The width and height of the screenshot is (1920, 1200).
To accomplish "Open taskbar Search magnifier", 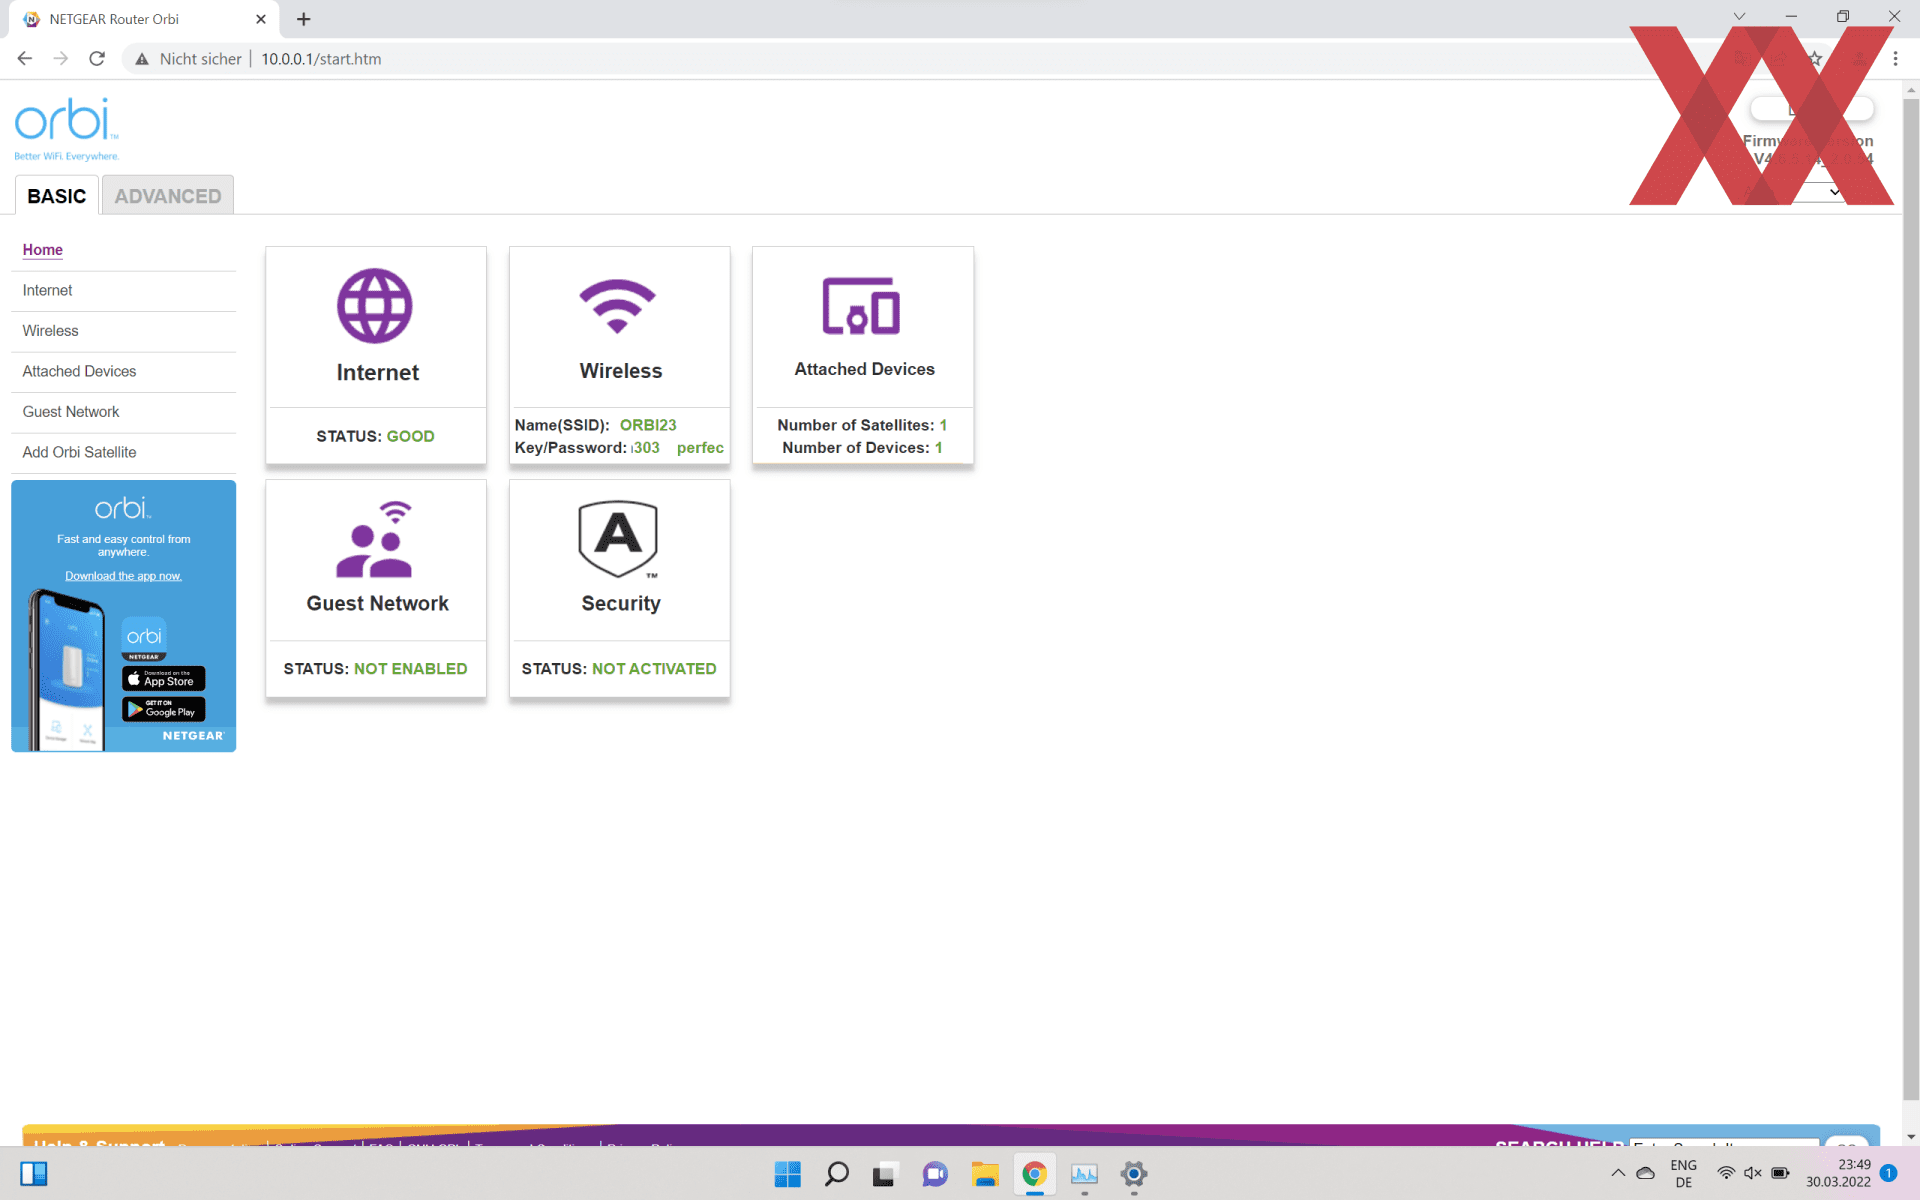I will pyautogui.click(x=837, y=1174).
